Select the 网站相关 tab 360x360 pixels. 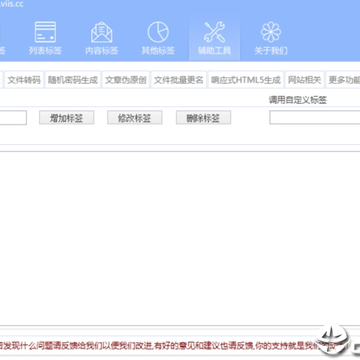pyautogui.click(x=304, y=80)
